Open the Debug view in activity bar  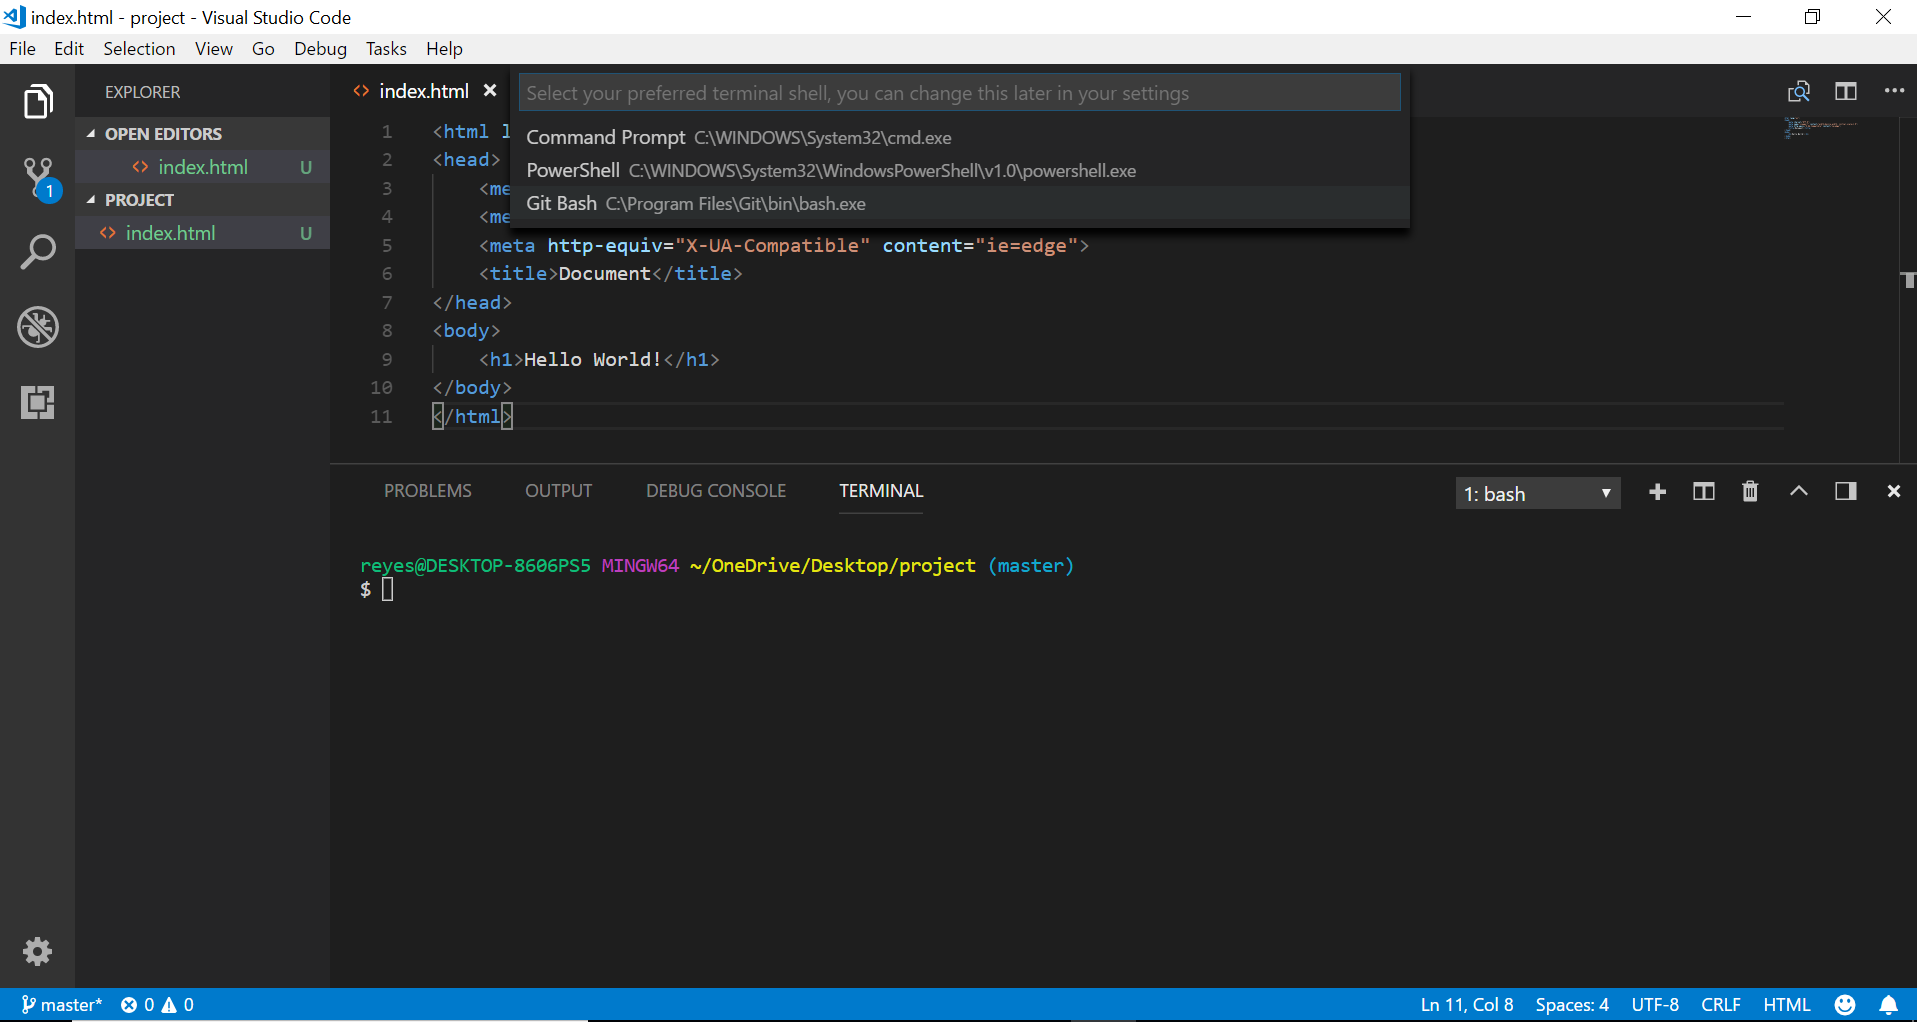[x=38, y=327]
